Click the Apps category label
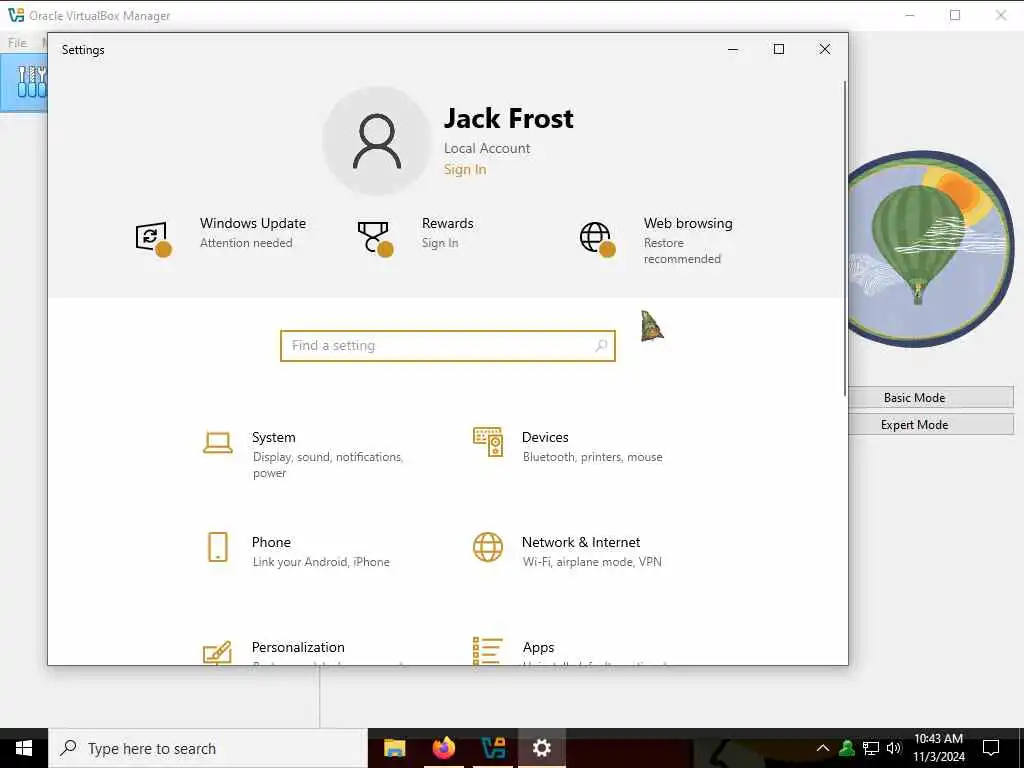The height and width of the screenshot is (768, 1024). coord(538,648)
